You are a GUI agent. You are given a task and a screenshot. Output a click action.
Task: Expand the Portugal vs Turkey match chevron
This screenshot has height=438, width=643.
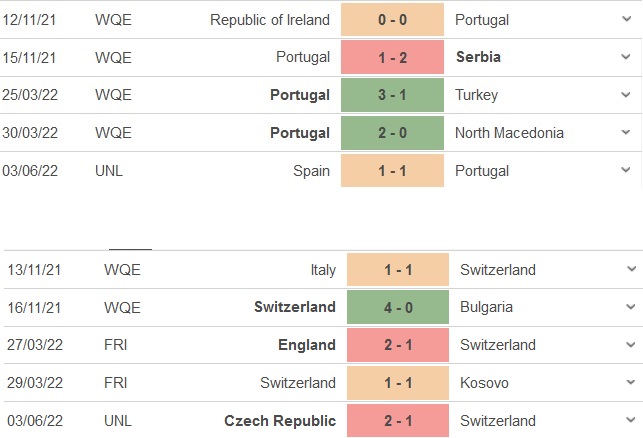click(625, 95)
